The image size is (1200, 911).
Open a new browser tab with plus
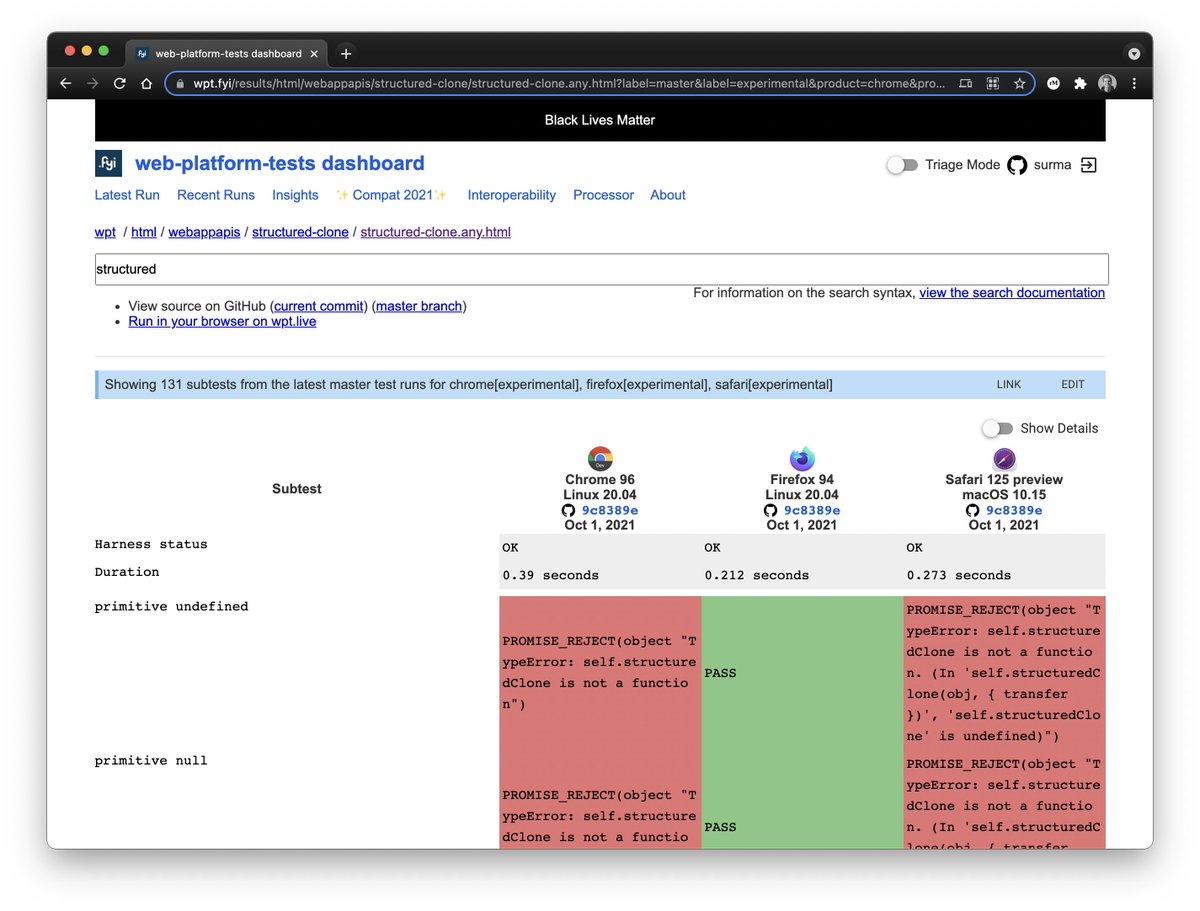point(346,54)
